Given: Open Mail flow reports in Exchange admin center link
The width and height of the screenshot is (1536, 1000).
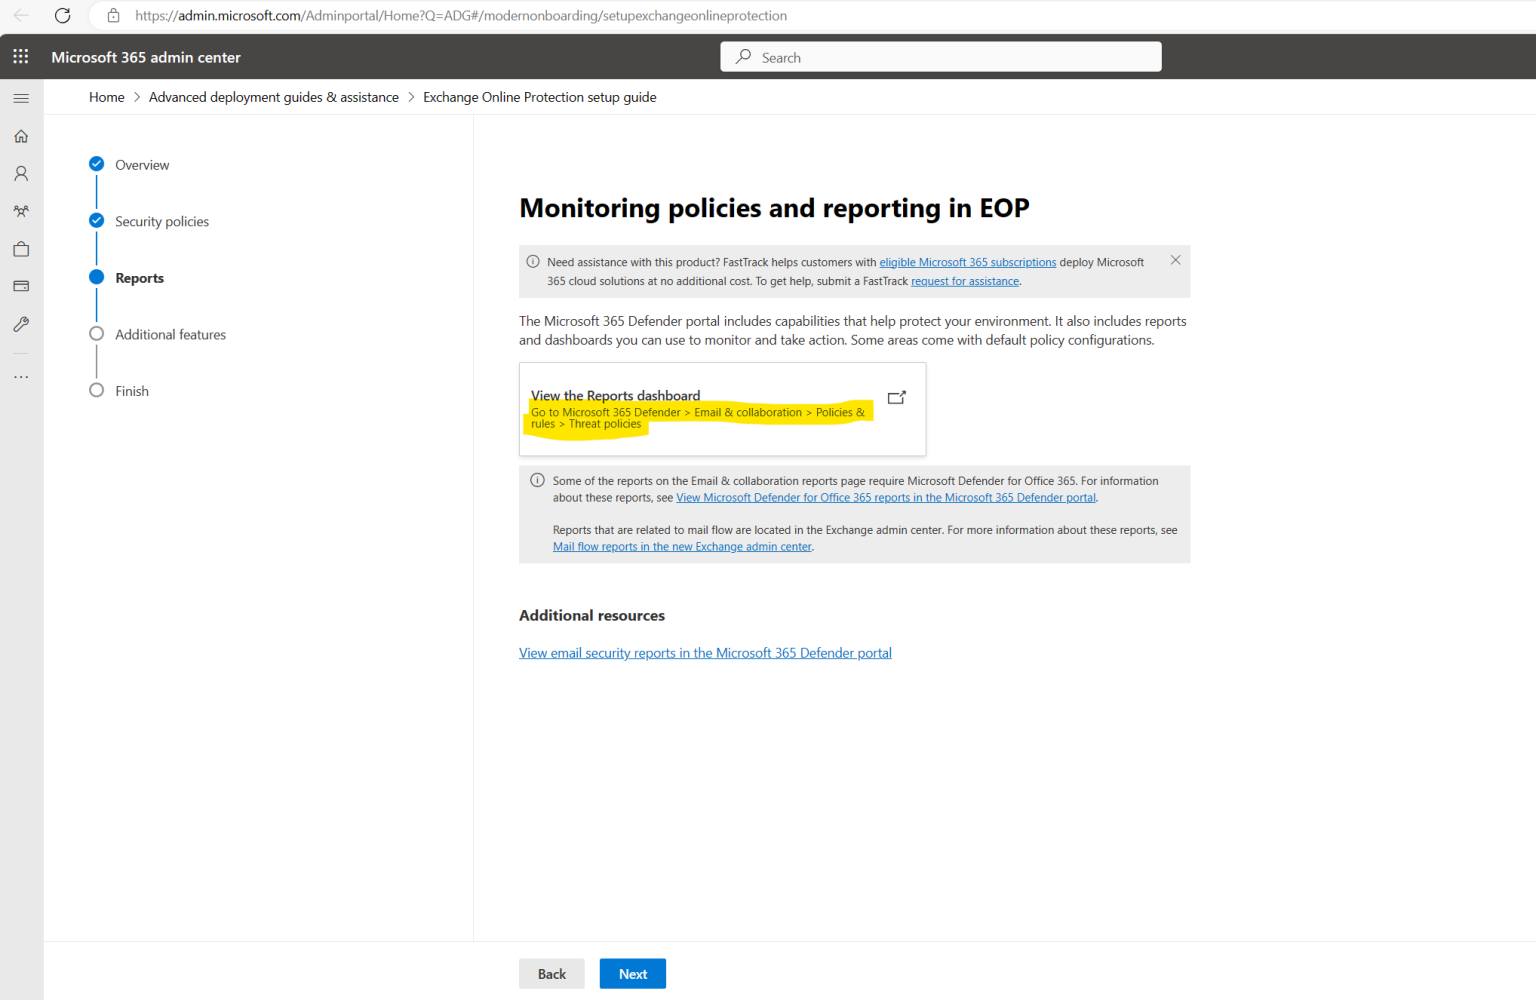Looking at the screenshot, I should point(682,546).
